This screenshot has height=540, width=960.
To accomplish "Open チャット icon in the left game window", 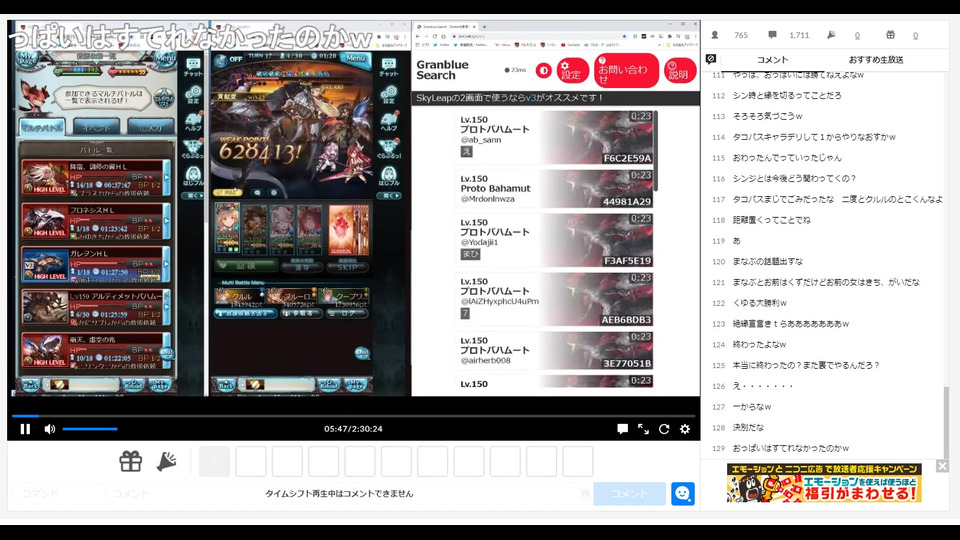I will click(x=193, y=67).
